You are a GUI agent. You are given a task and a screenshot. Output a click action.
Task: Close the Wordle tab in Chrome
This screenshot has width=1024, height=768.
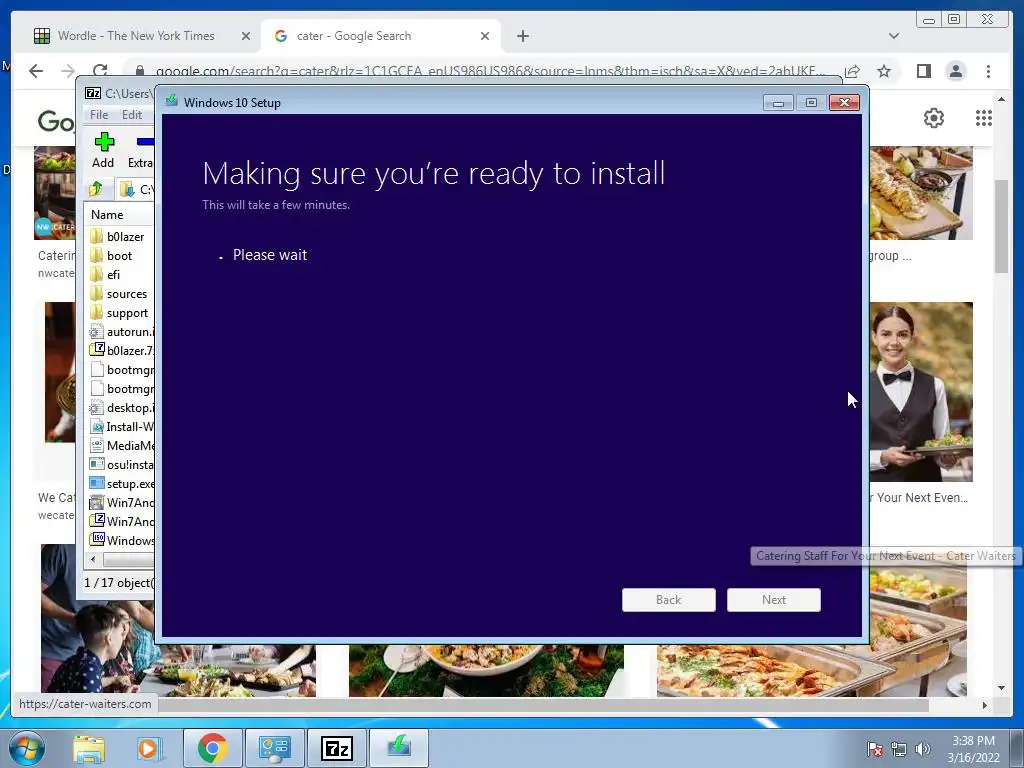pyautogui.click(x=246, y=37)
